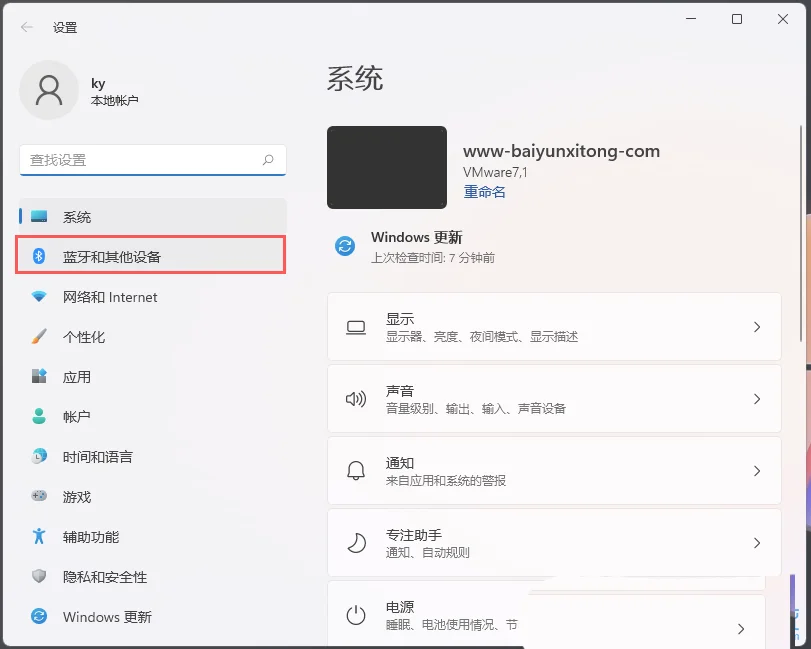Click the Windows 更新 status icon in main pane

pos(345,246)
